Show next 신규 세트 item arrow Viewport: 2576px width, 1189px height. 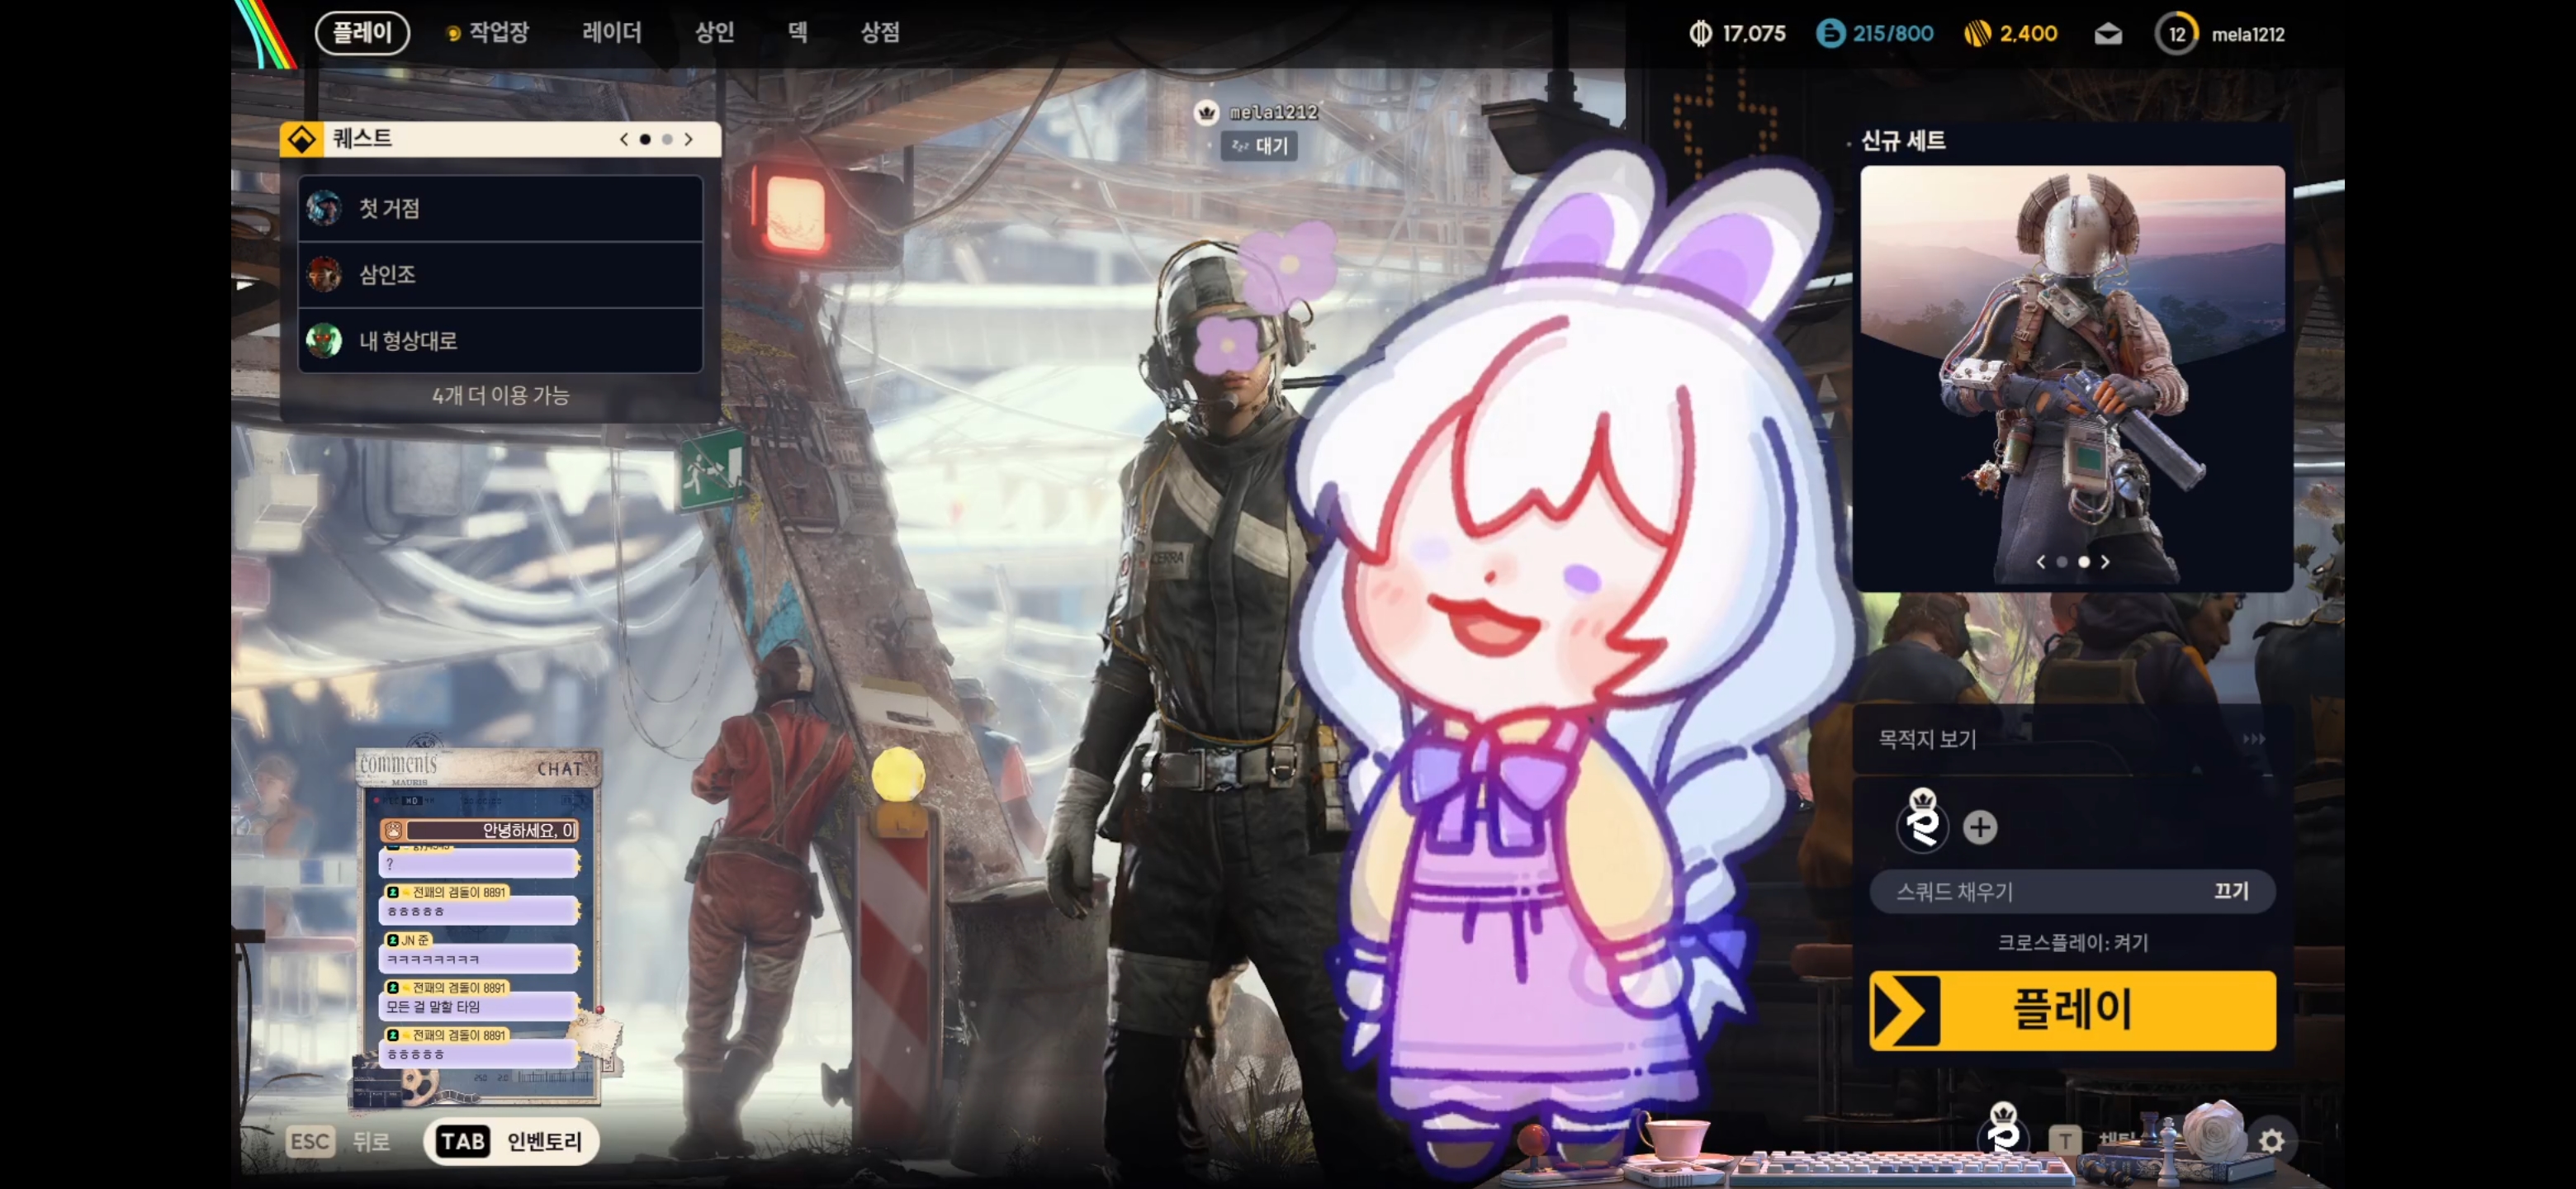(2105, 562)
